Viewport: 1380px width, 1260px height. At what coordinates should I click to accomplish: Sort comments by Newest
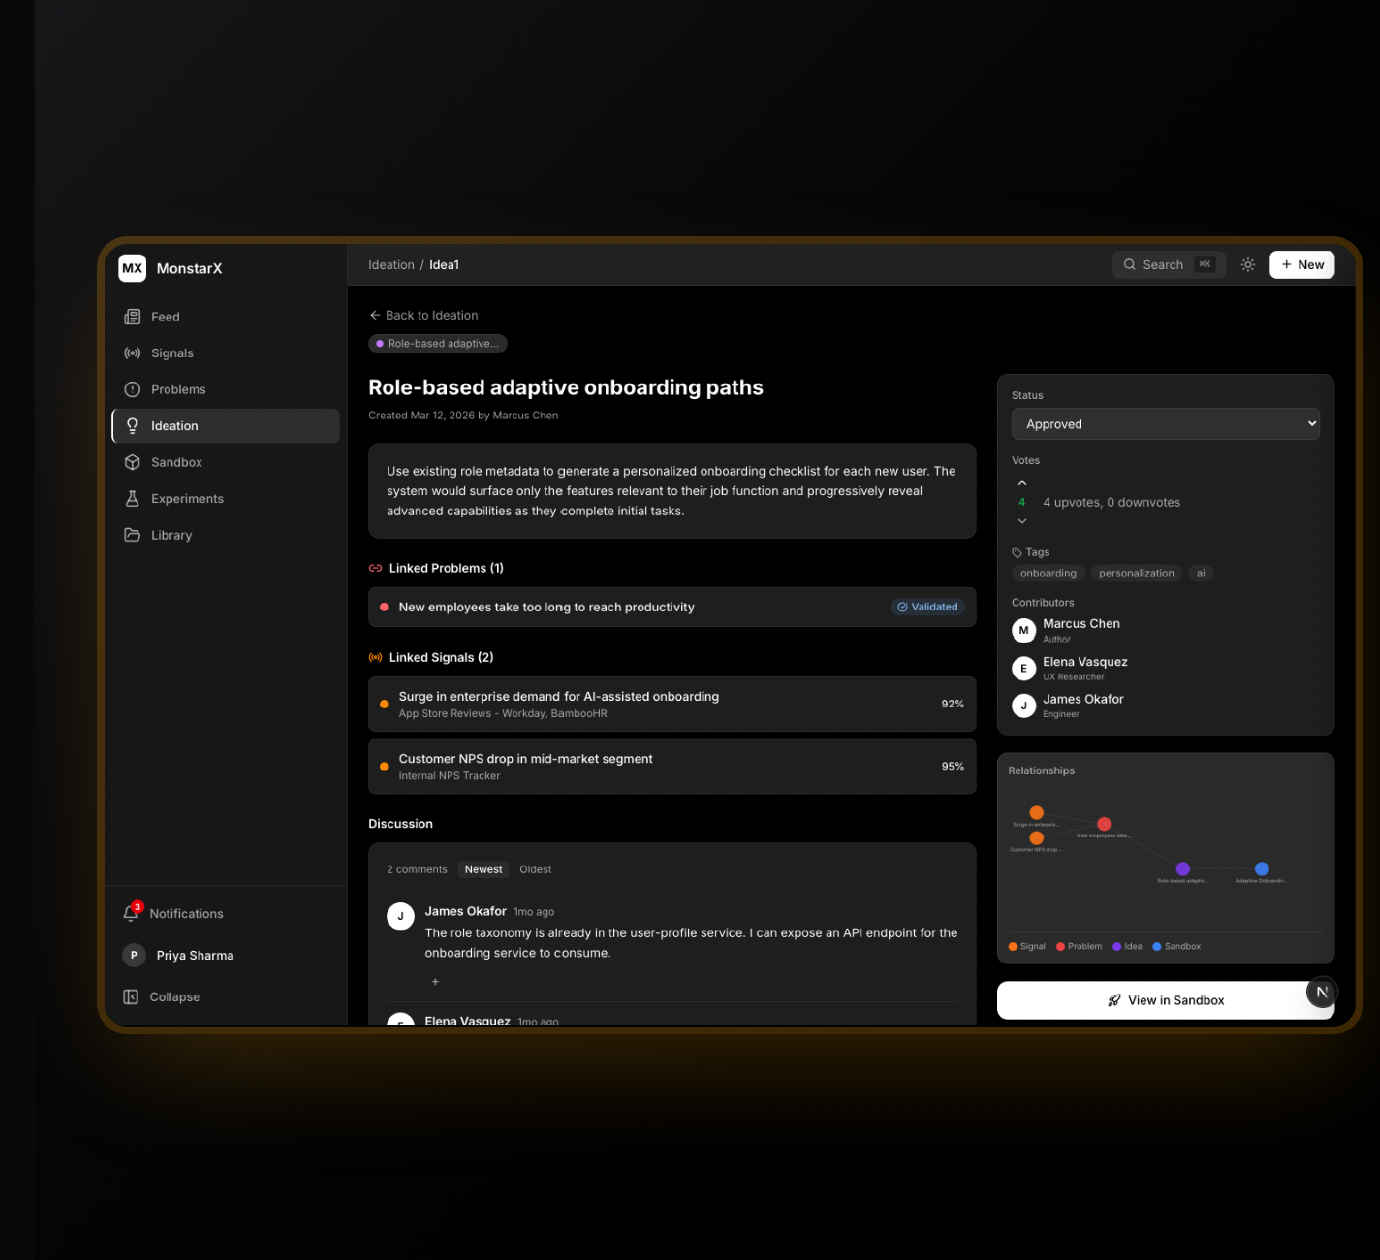(483, 869)
